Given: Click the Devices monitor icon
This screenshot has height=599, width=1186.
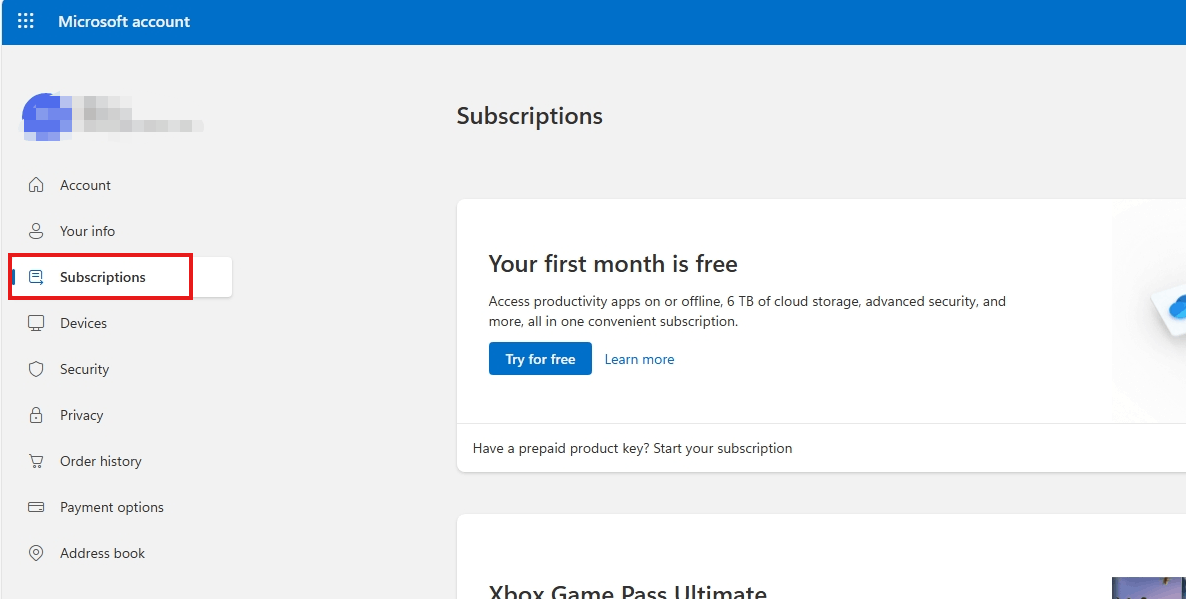Looking at the screenshot, I should point(36,323).
